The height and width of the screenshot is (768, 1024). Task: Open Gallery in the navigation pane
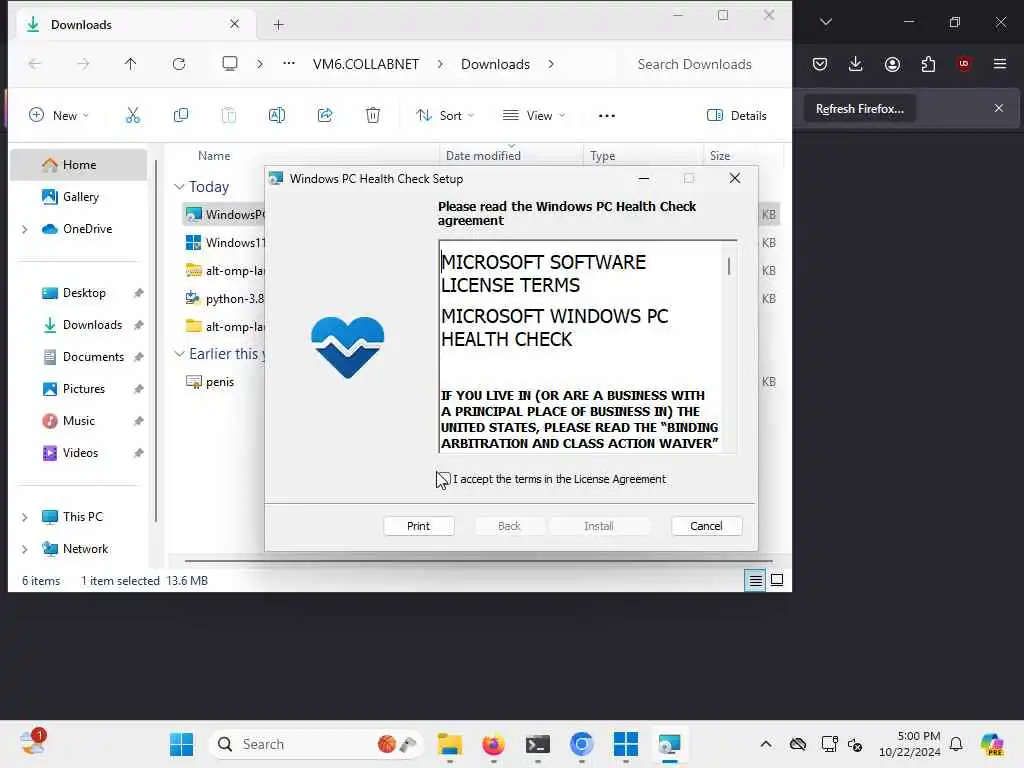pyautogui.click(x=80, y=197)
